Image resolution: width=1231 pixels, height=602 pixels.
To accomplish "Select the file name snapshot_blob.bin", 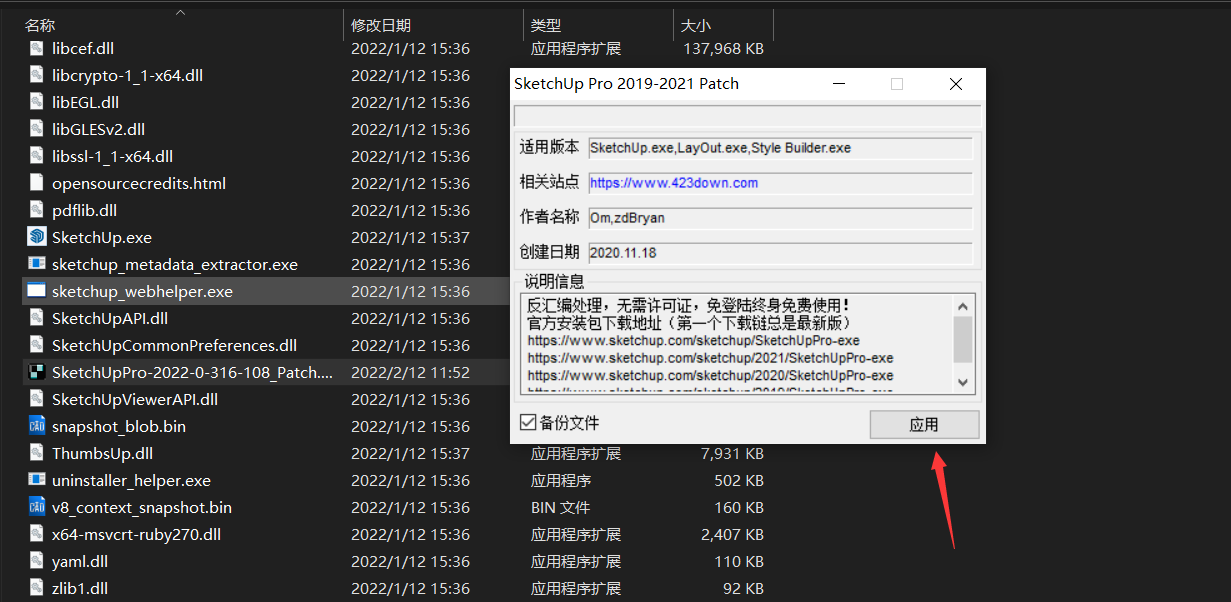I will tap(119, 426).
